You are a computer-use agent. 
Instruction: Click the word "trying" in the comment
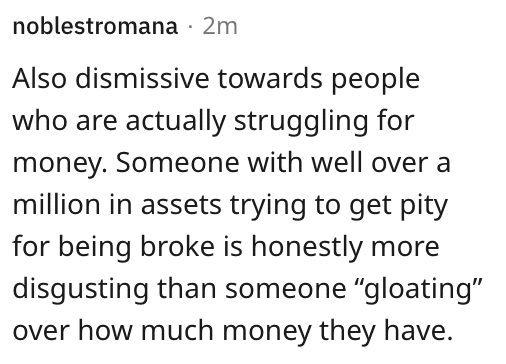coord(268,206)
